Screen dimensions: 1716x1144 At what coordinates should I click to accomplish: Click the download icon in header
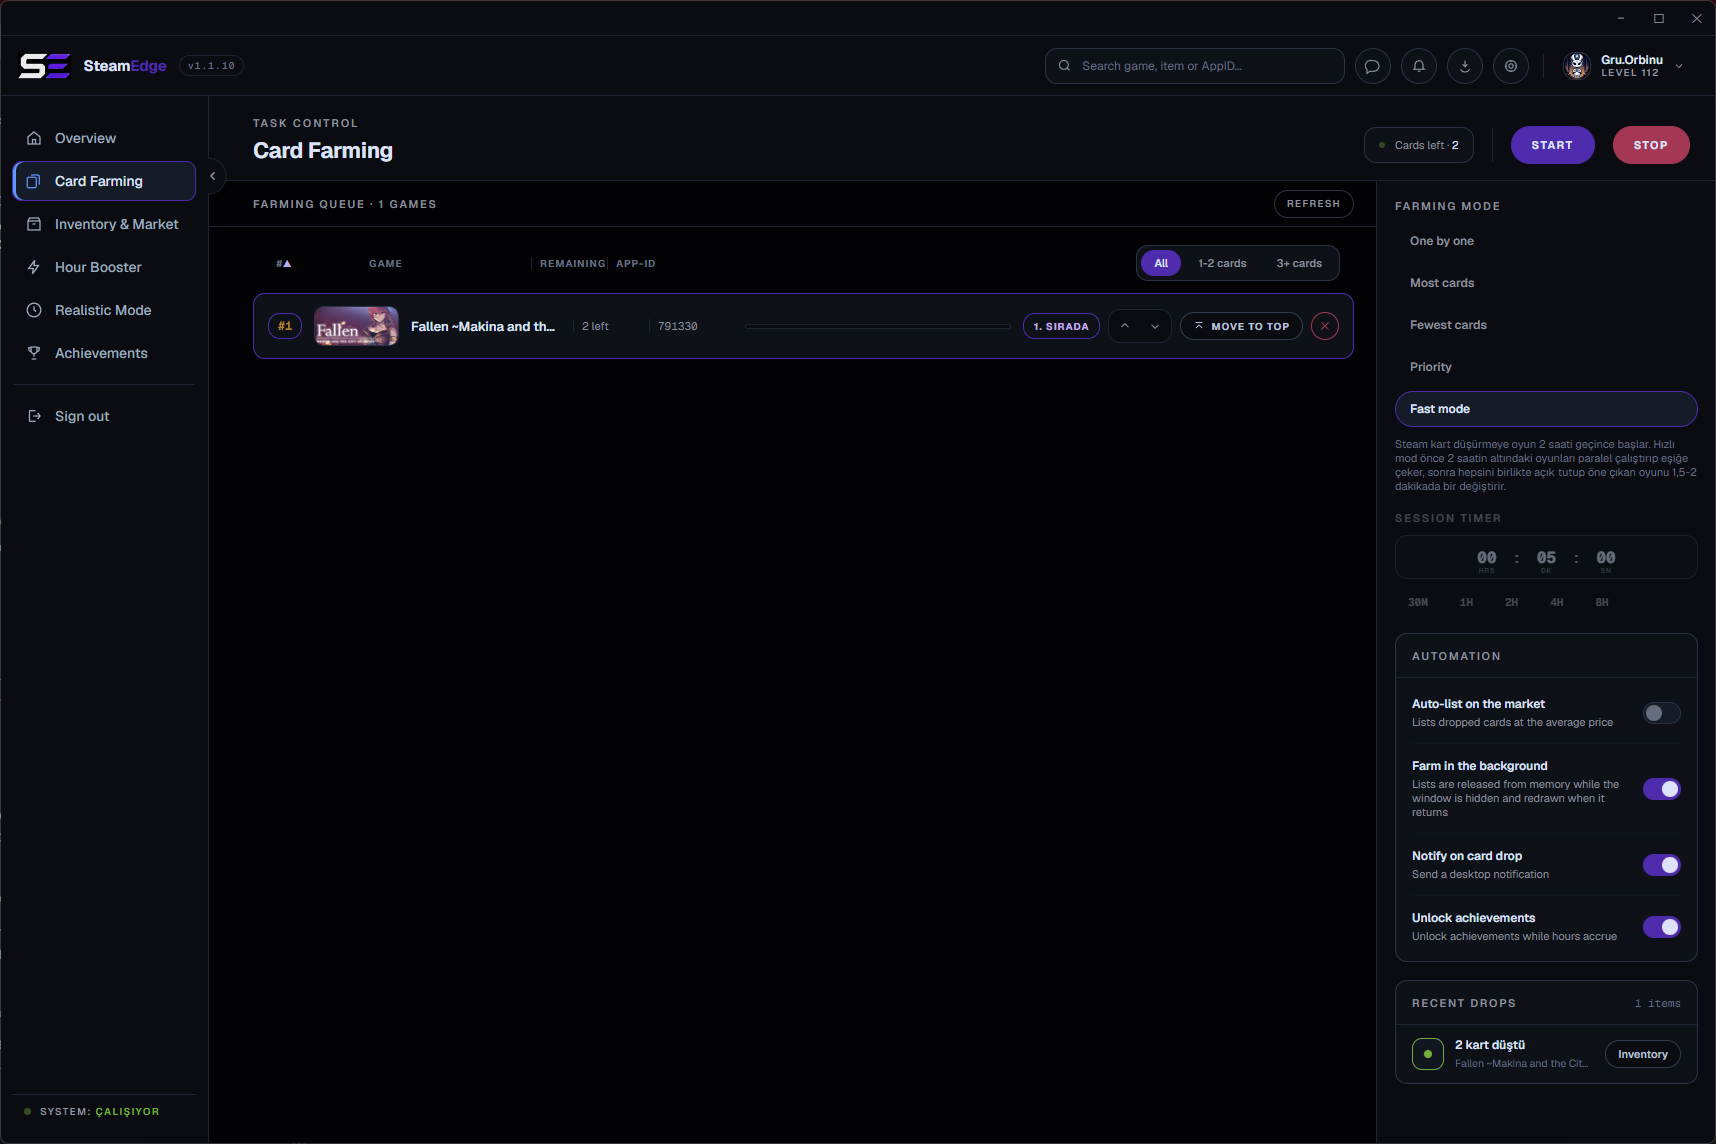coord(1465,66)
